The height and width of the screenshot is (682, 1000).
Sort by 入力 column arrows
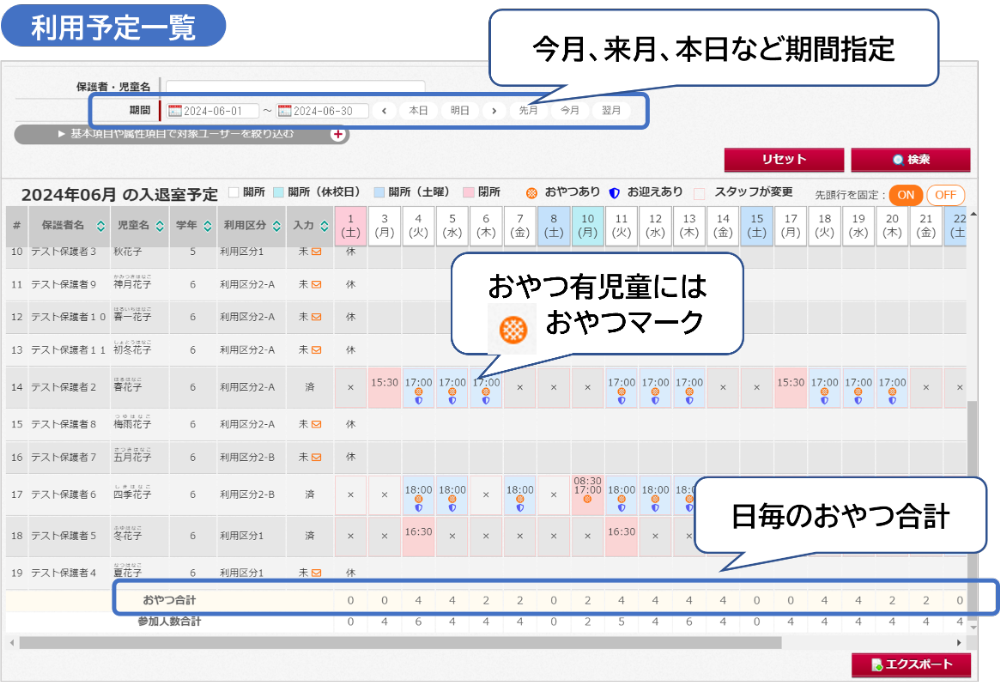coord(325,226)
